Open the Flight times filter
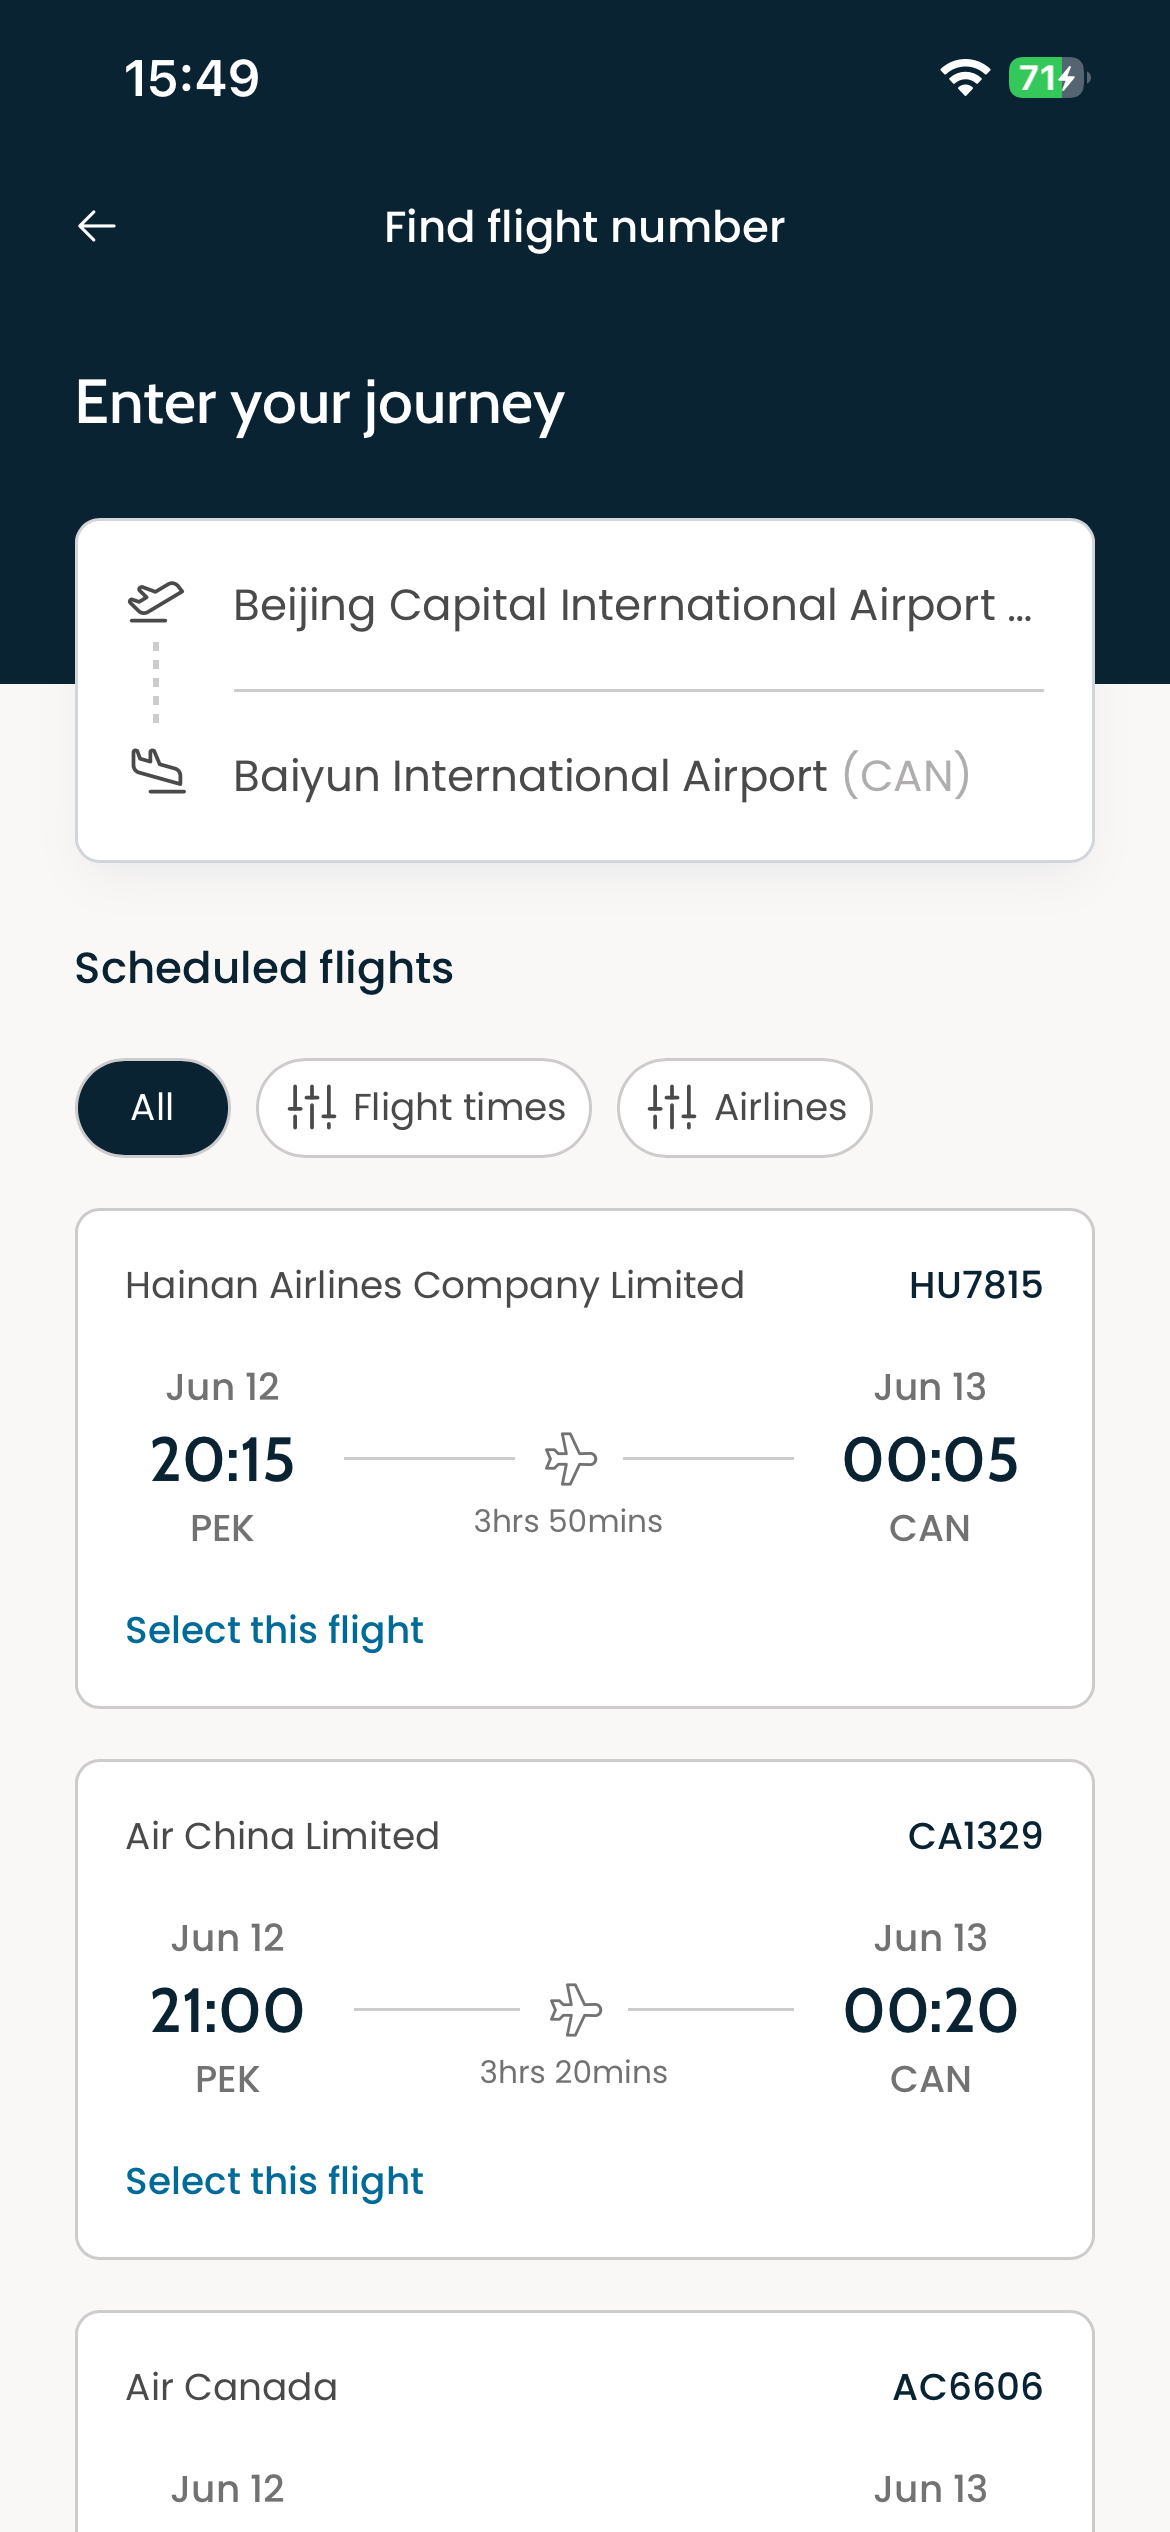The image size is (1170, 2532). [x=424, y=1108]
